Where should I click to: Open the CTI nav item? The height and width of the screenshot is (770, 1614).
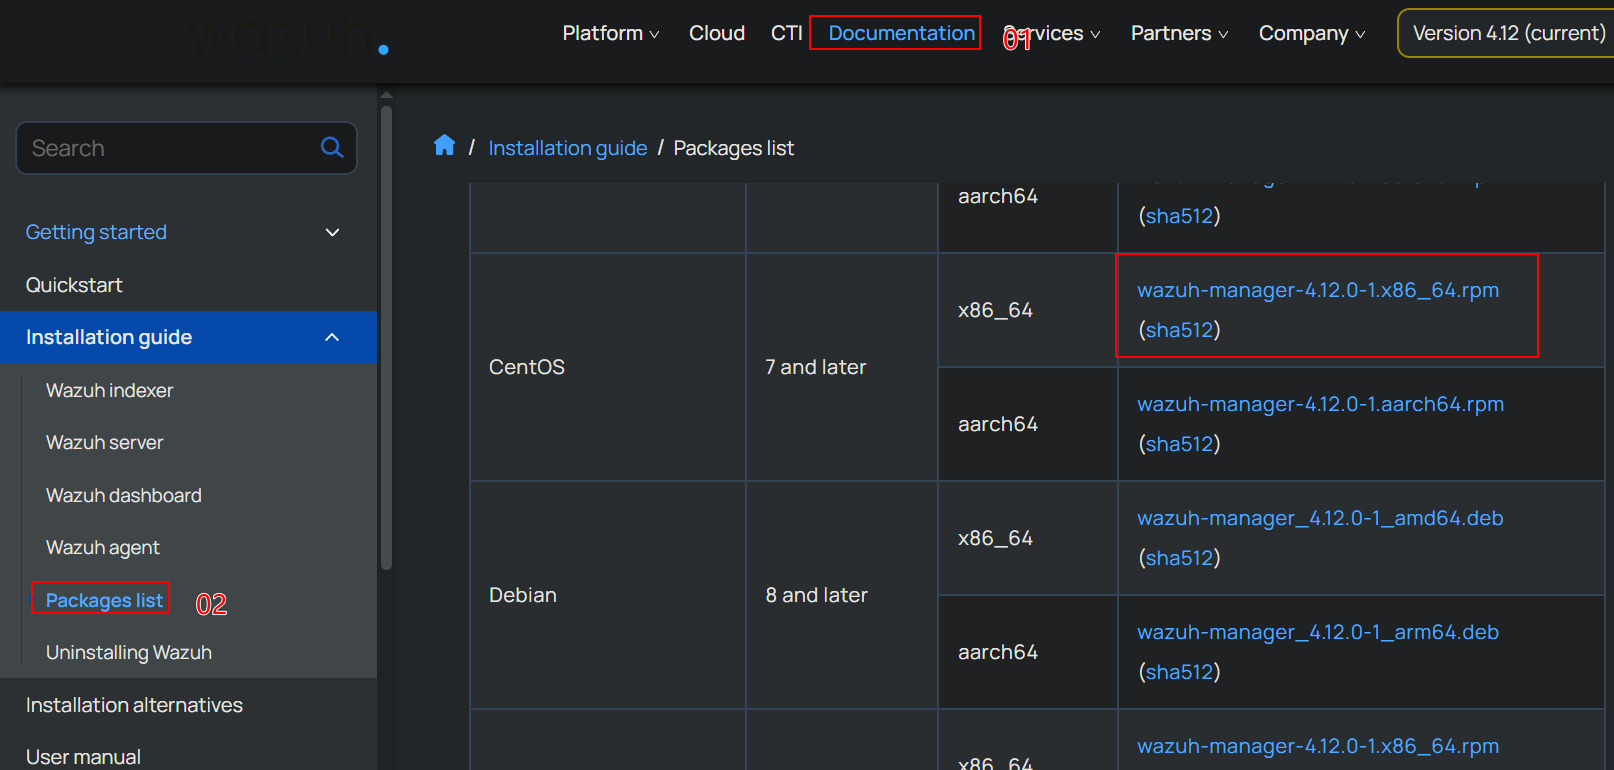click(787, 33)
